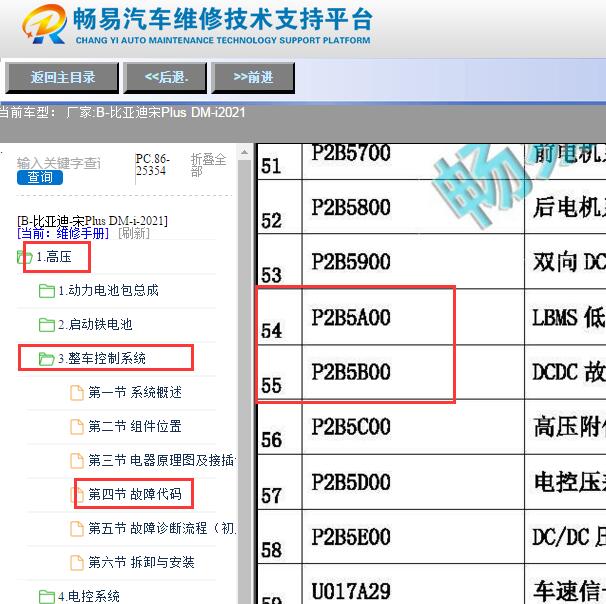606x604 pixels.
Task: Expand the 4.电控系统 folder
Action: (89, 596)
